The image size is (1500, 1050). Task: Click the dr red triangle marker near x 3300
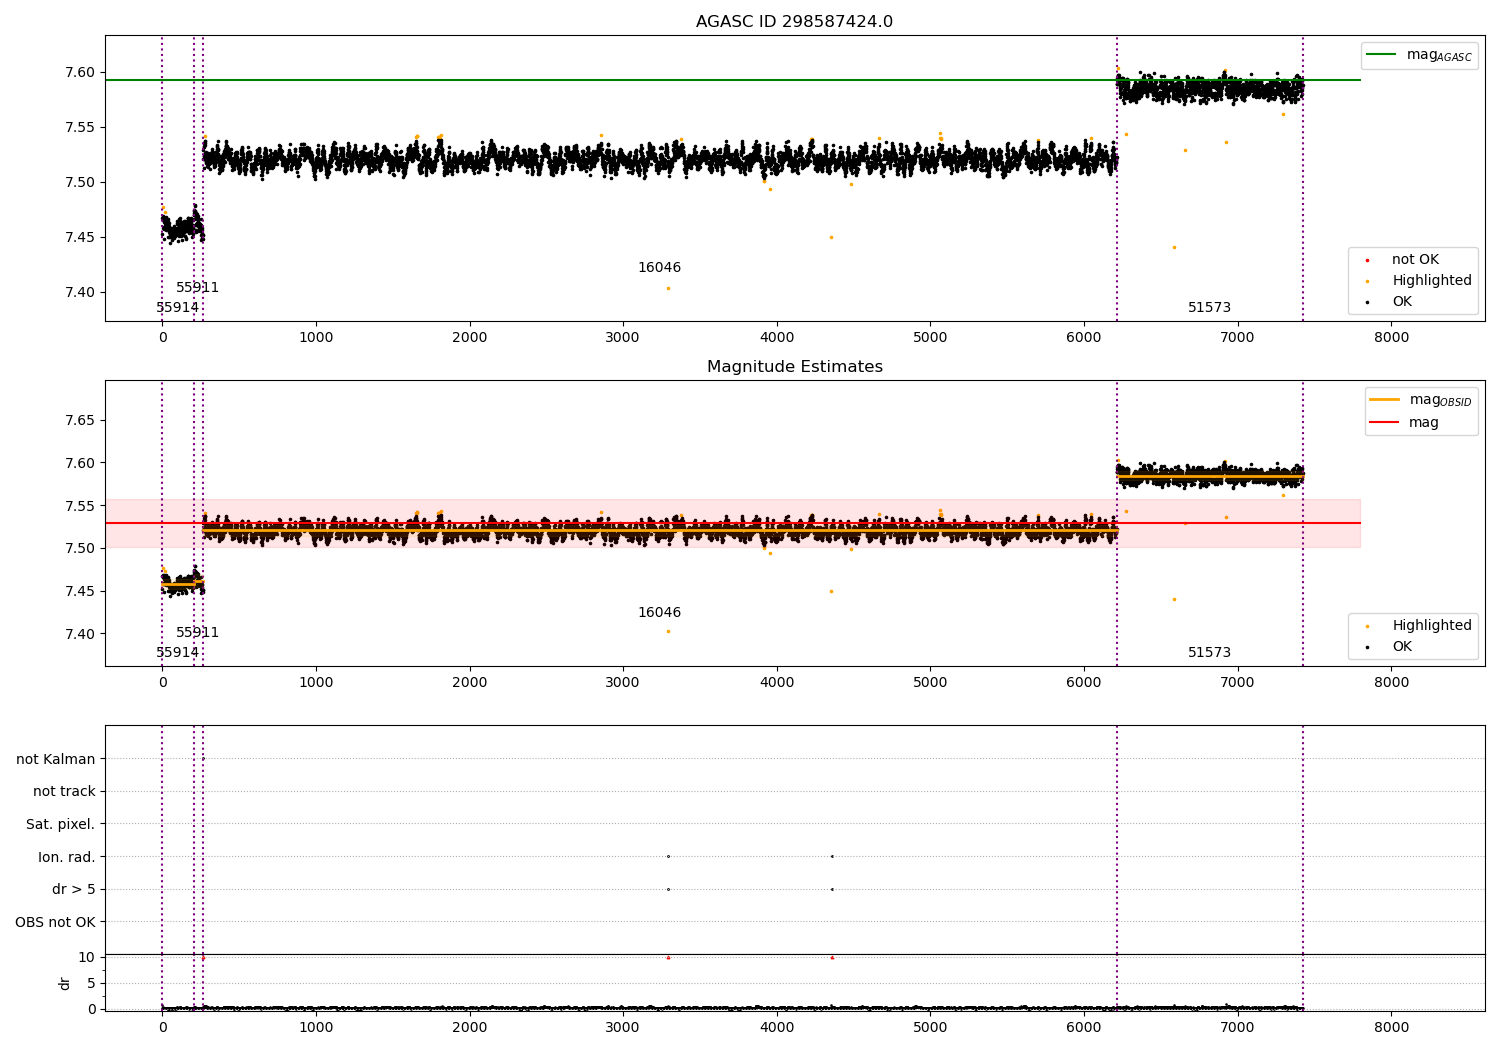(668, 958)
